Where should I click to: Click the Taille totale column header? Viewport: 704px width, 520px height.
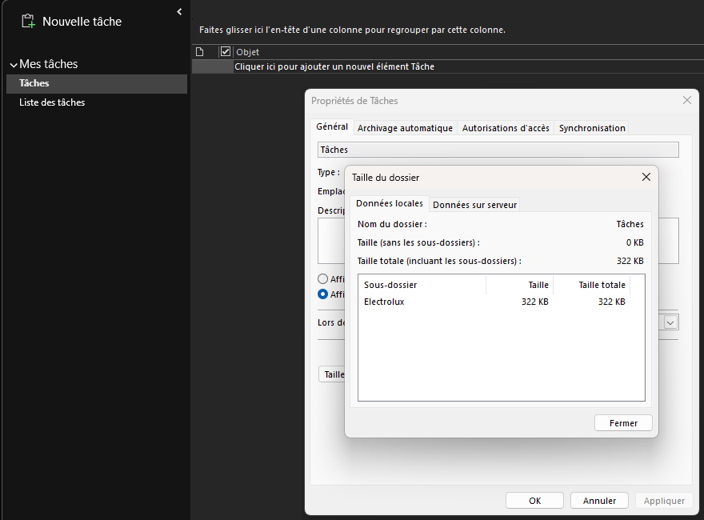tap(592, 285)
